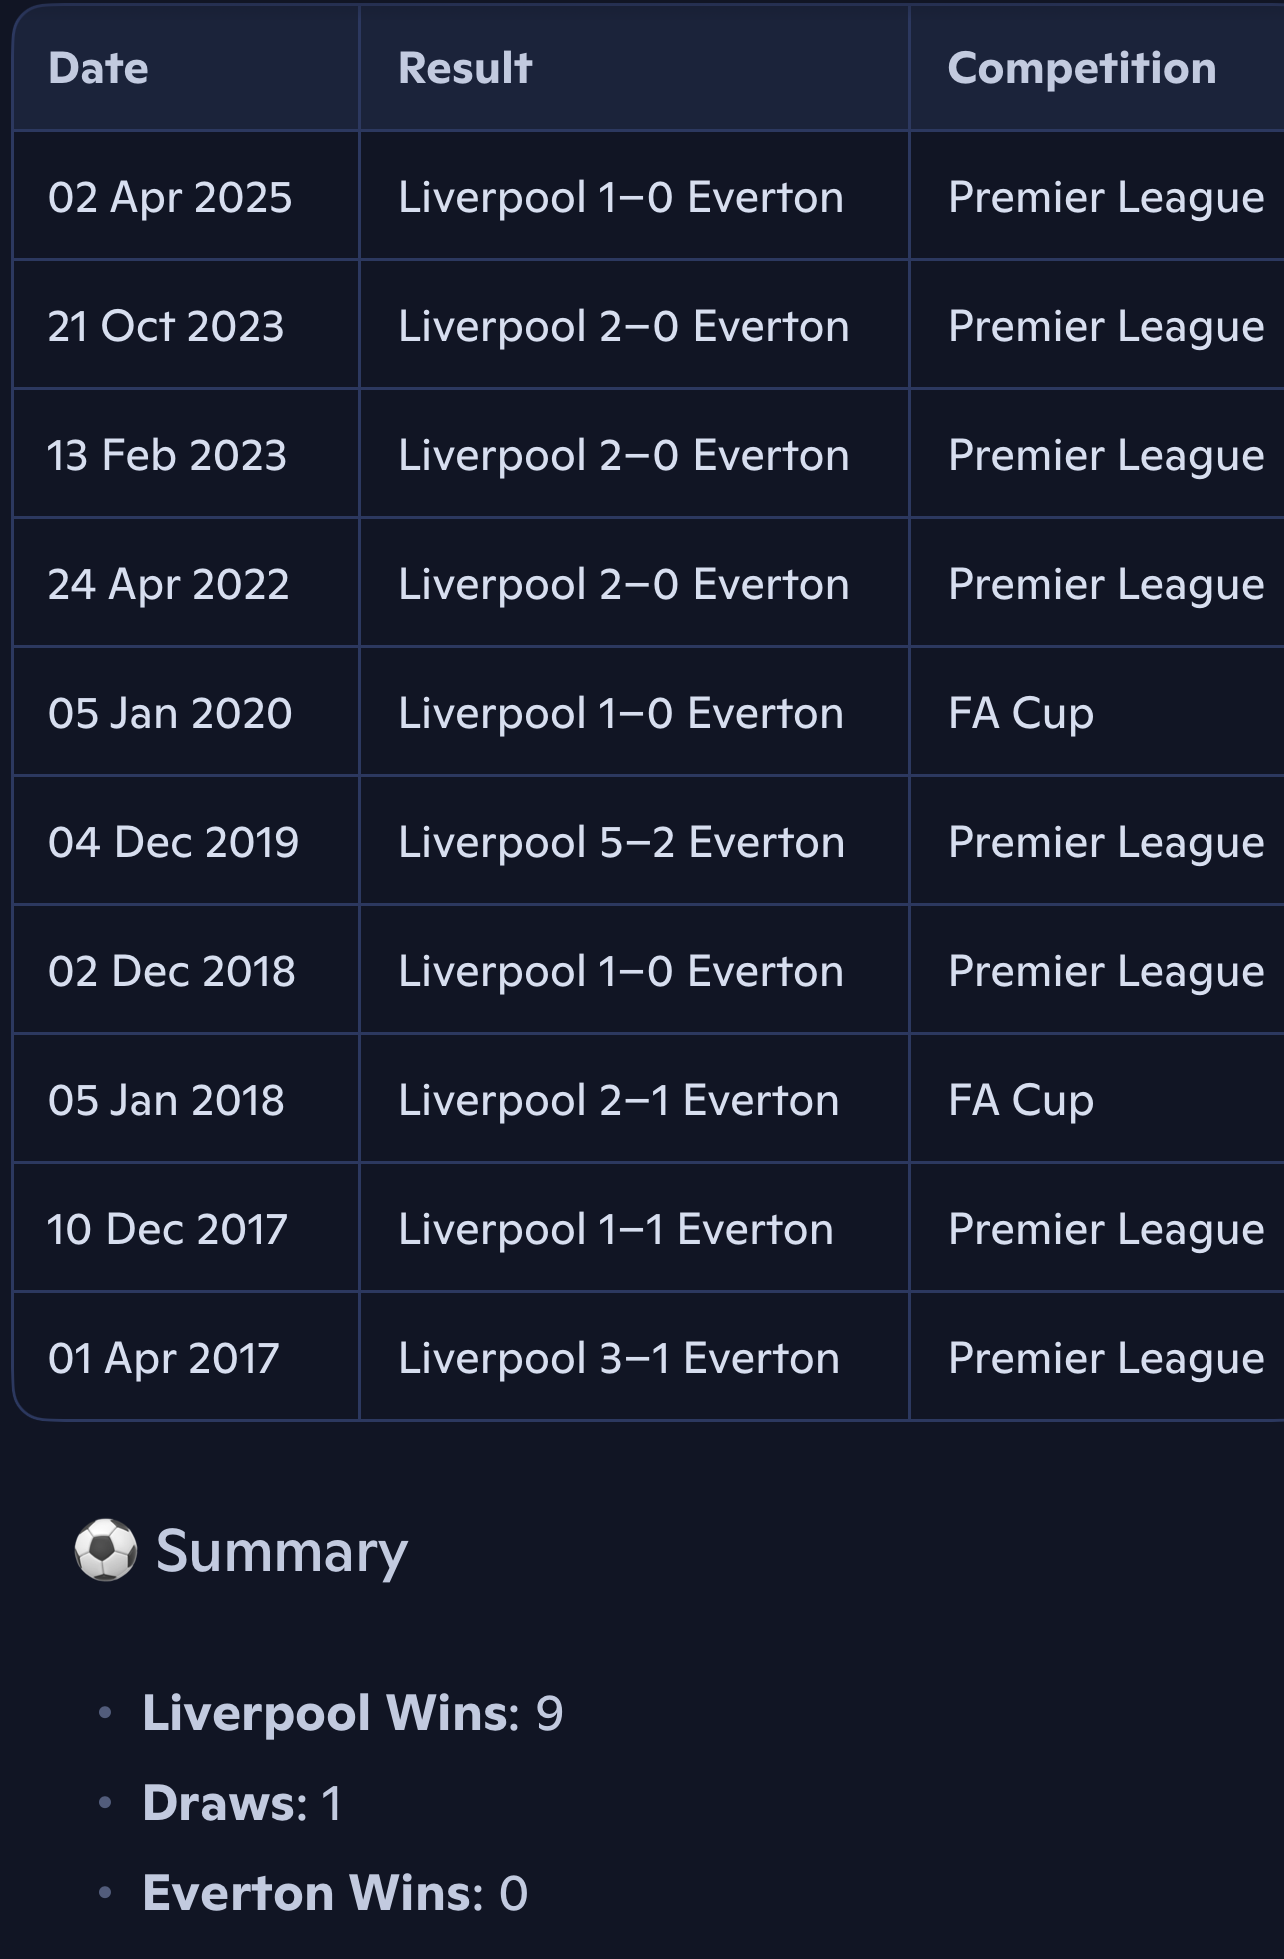Viewport: 1284px width, 1959px height.
Task: Click the 04 Dec 2019 date cell
Action: point(173,842)
